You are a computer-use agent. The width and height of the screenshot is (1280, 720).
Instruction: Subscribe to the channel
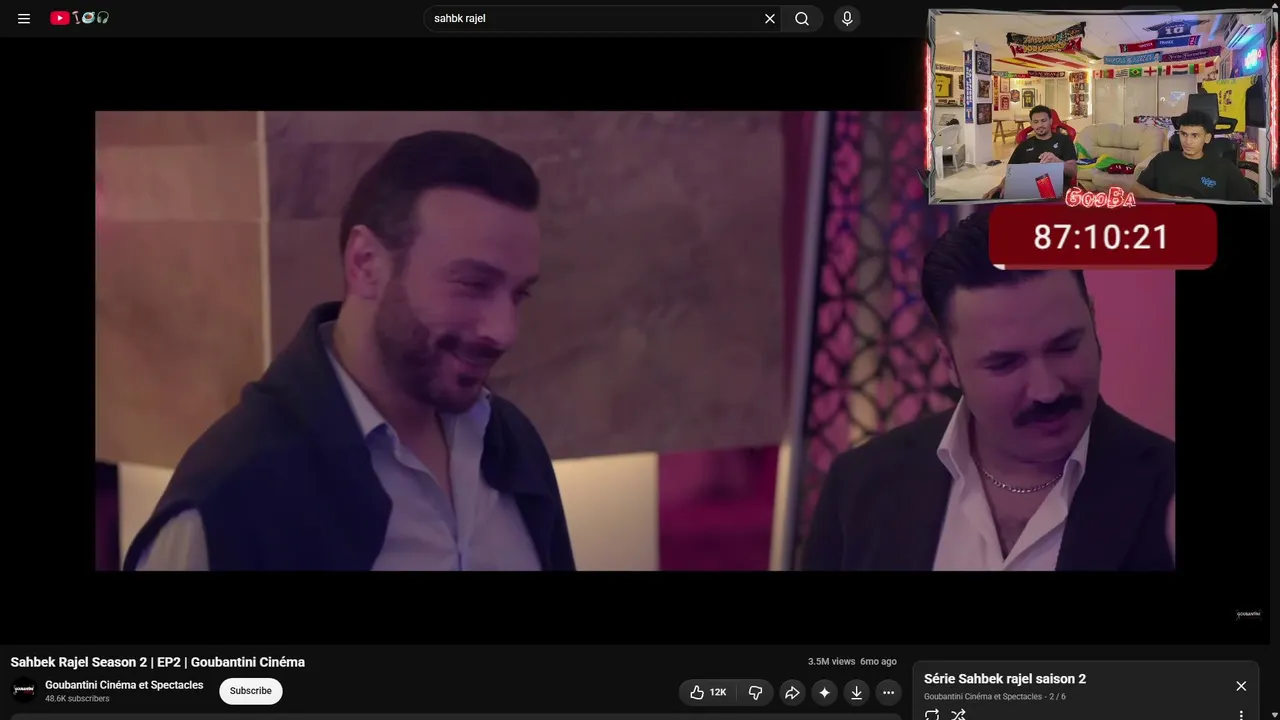[250, 691]
